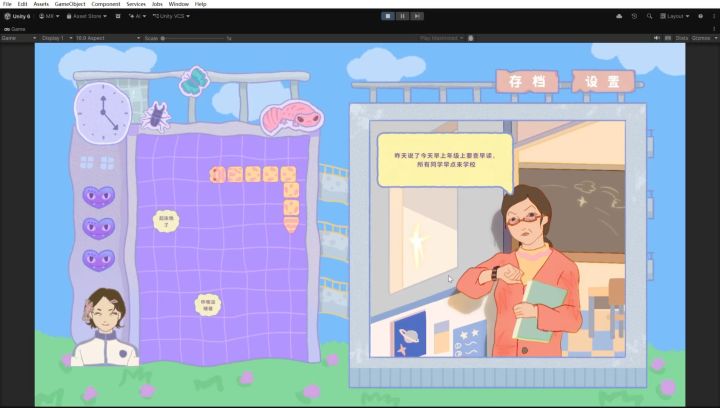The height and width of the screenshot is (408, 720).
Task: Stop play mode with the play button
Action: [x=388, y=16]
